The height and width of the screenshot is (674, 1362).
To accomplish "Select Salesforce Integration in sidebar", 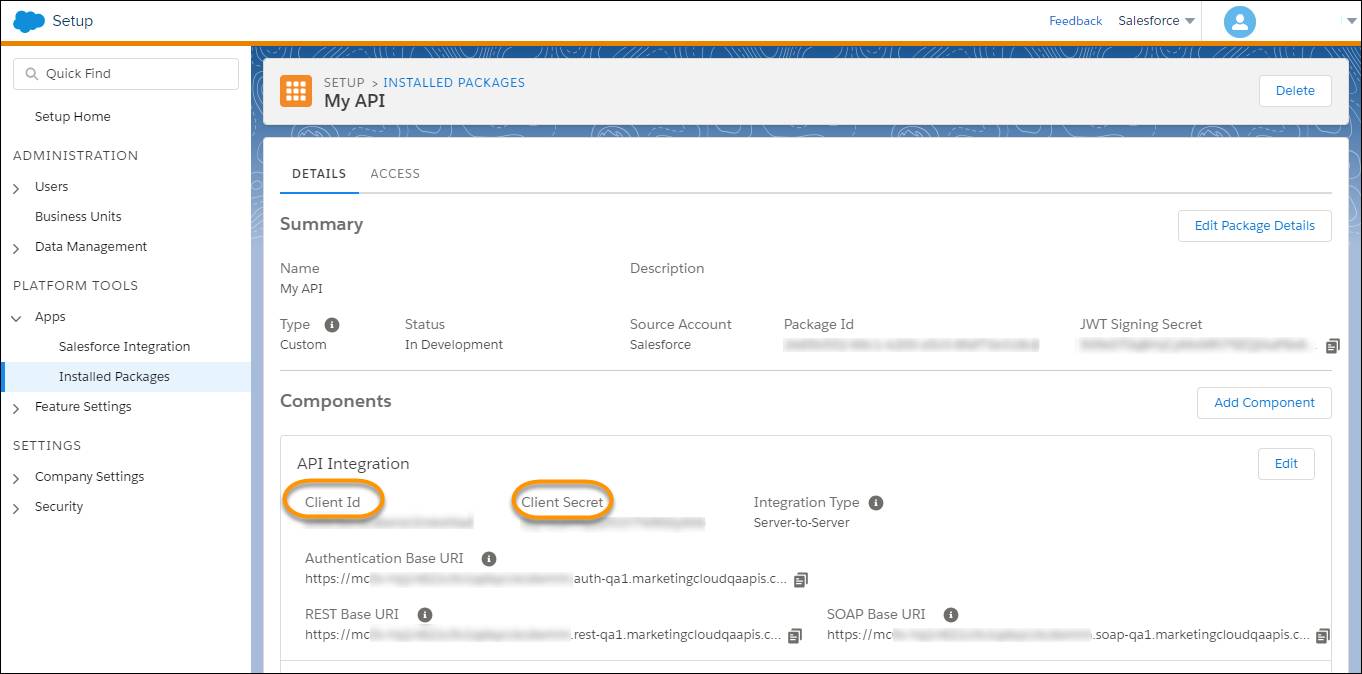I will (124, 347).
